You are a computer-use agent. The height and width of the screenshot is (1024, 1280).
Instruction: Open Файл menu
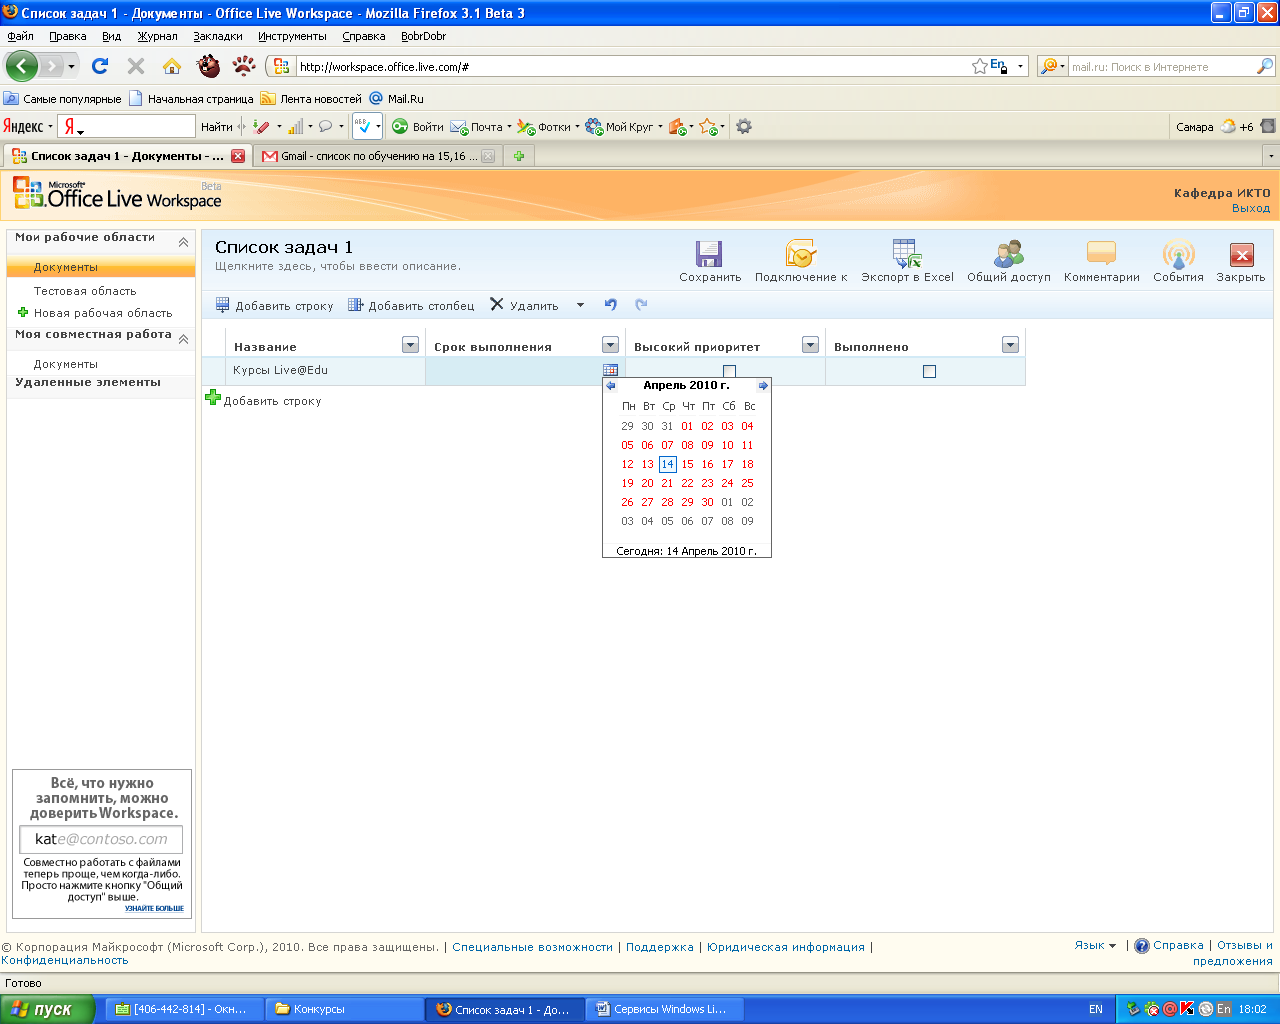(20, 36)
